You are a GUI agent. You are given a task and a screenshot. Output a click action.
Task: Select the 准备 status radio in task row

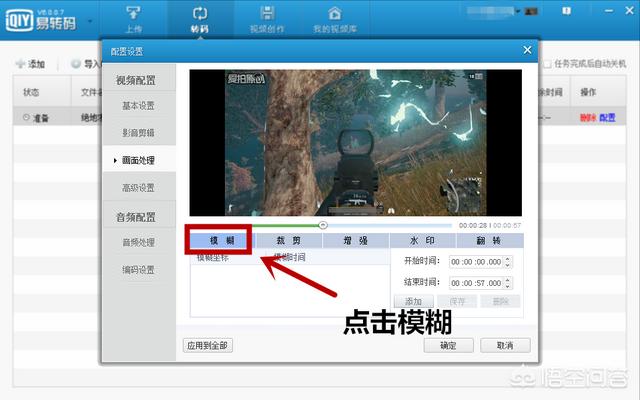point(27,118)
